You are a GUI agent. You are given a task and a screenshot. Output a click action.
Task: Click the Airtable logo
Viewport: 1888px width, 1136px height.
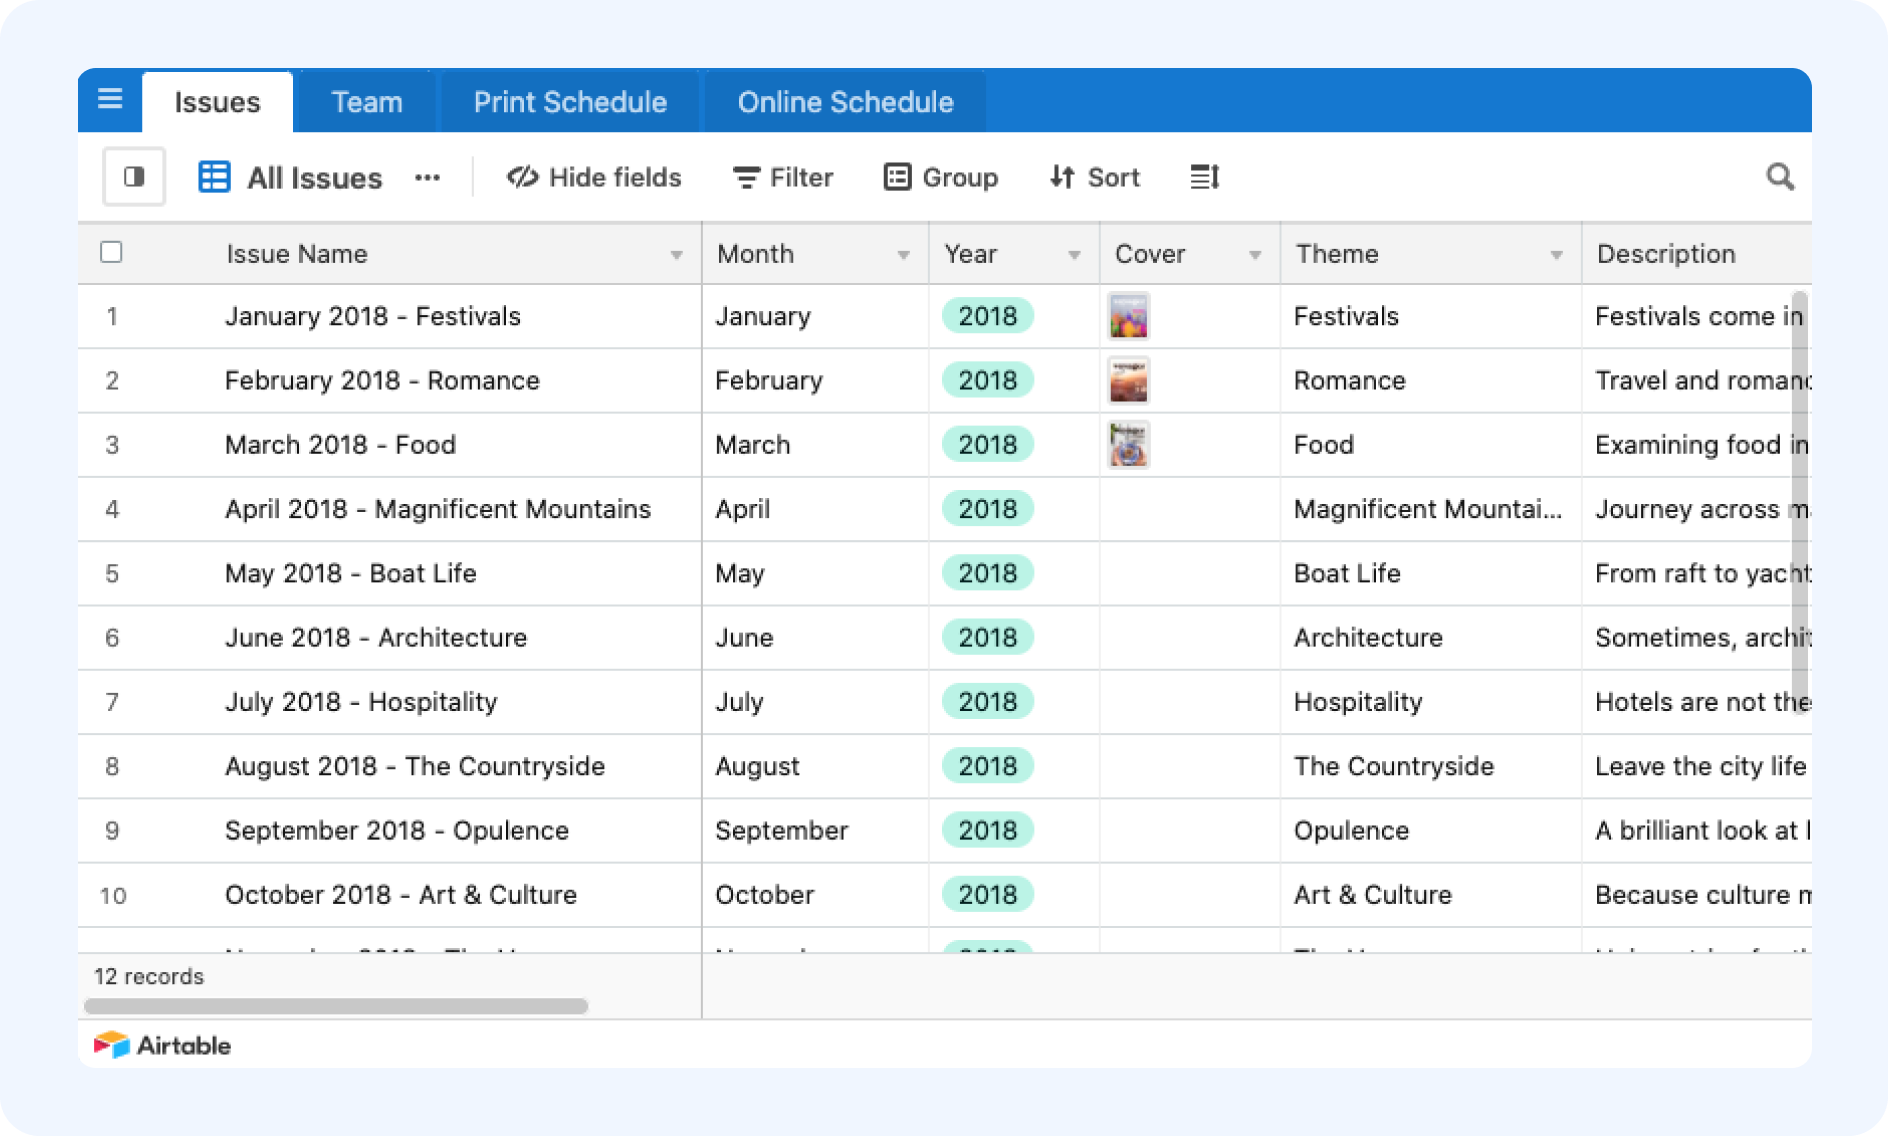[163, 1045]
